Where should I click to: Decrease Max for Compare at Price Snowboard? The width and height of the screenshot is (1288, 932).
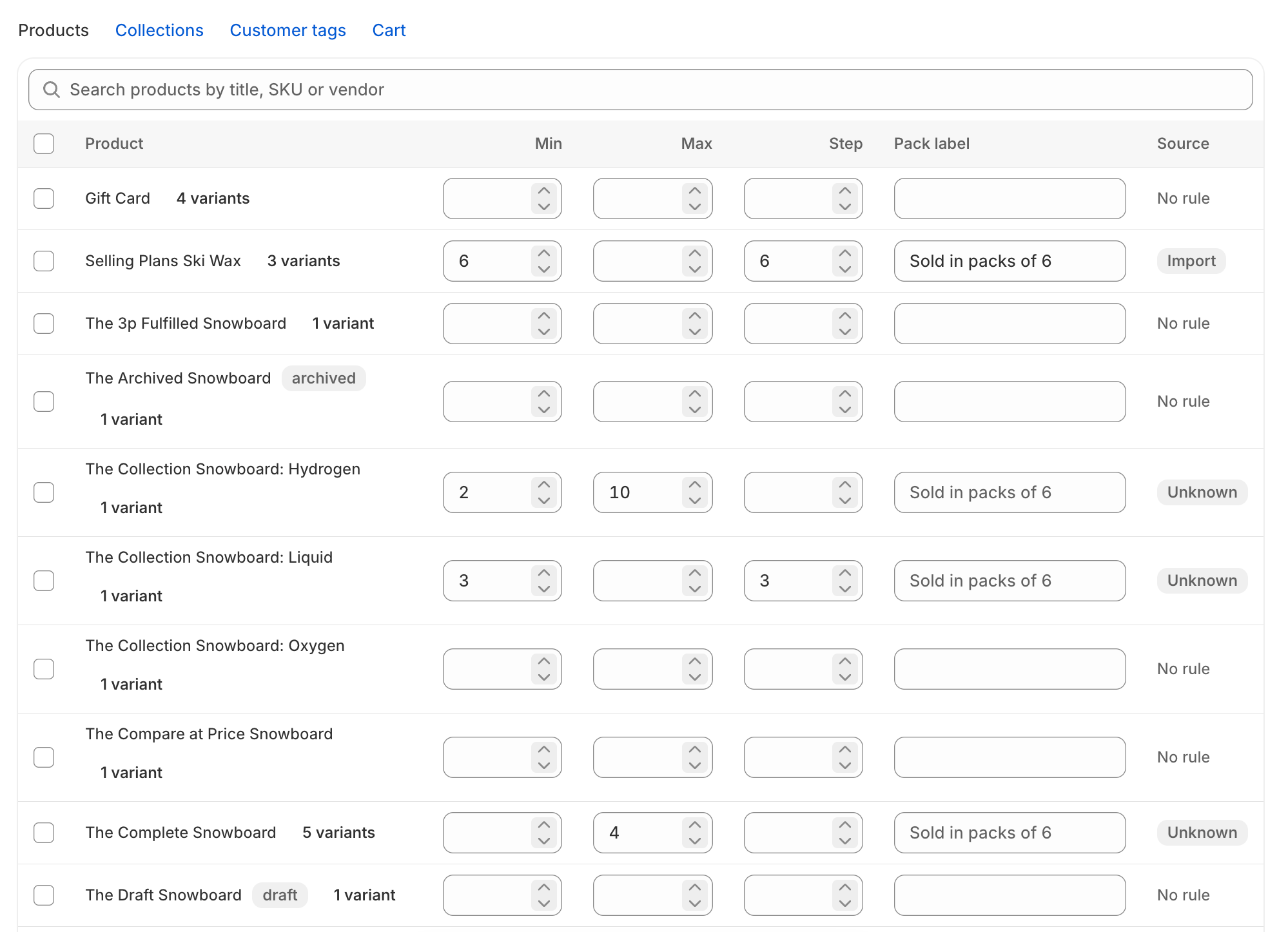(694, 765)
